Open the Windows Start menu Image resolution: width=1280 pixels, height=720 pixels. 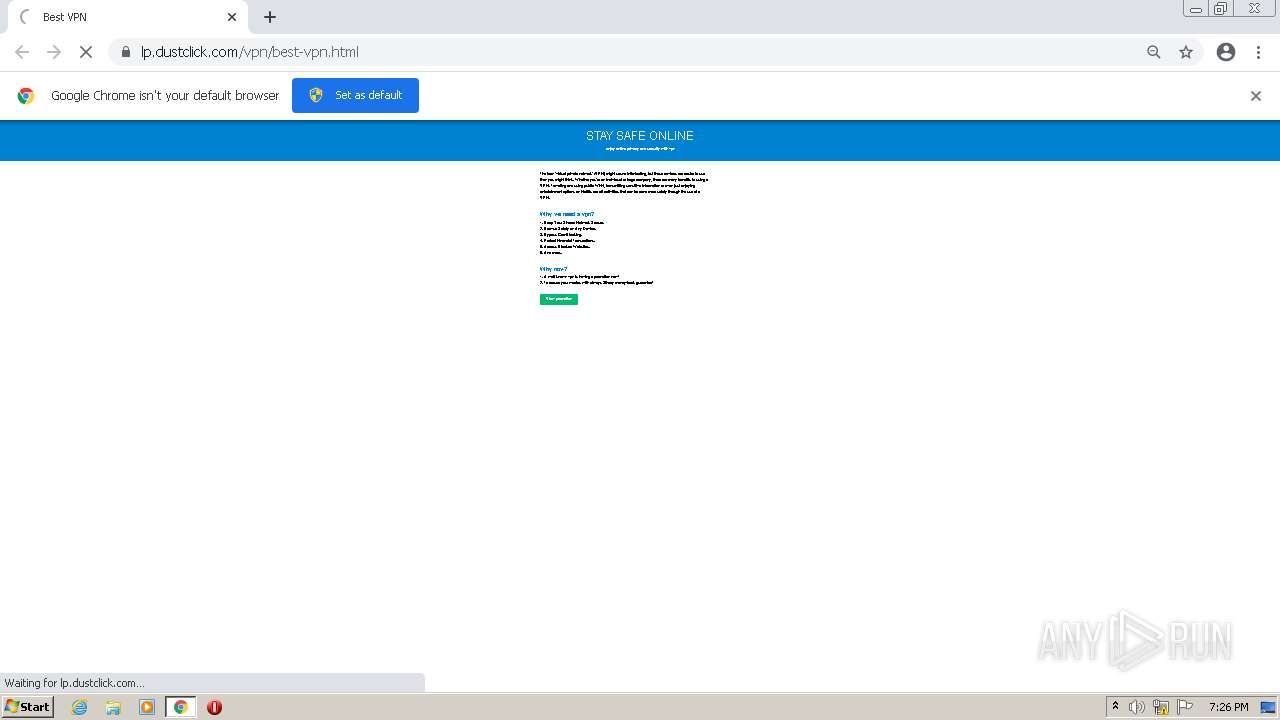click(27, 707)
